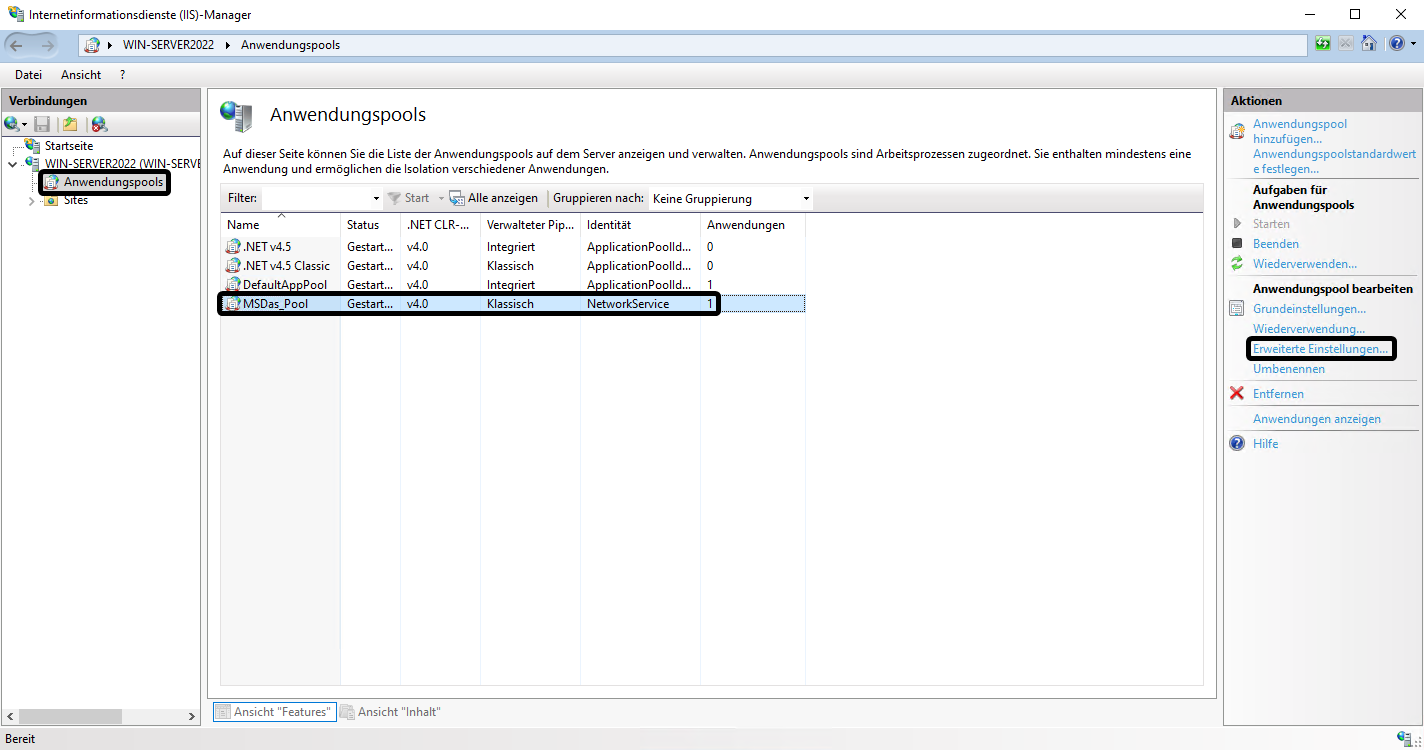Open the address bar Help dropdown arrow
The width and height of the screenshot is (1424, 750).
click(1413, 44)
